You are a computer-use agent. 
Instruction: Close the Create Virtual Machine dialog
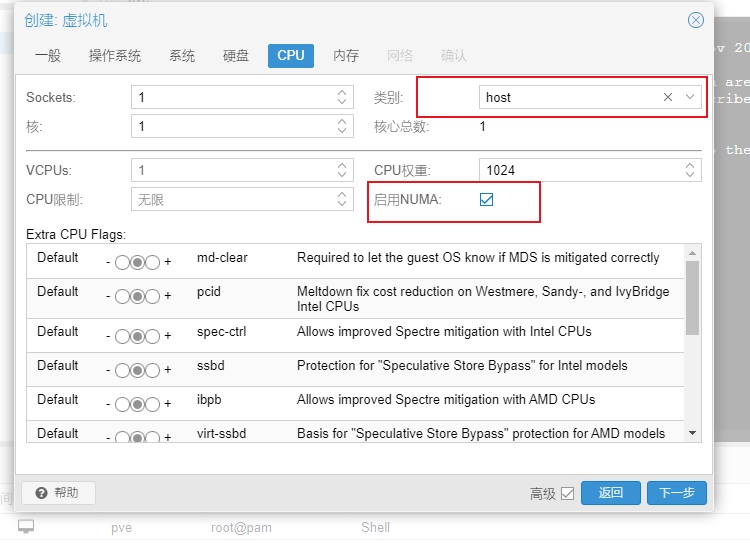point(695,20)
